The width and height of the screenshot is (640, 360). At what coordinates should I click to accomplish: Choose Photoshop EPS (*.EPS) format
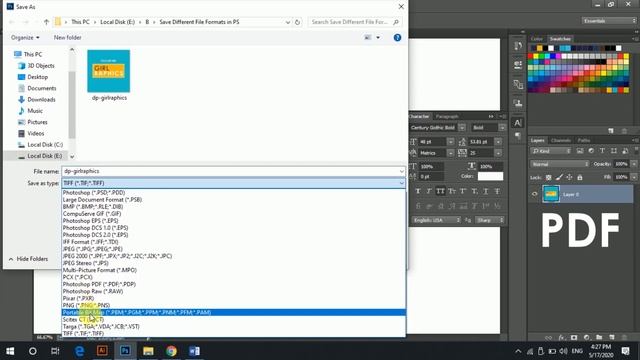pyautogui.click(x=234, y=221)
